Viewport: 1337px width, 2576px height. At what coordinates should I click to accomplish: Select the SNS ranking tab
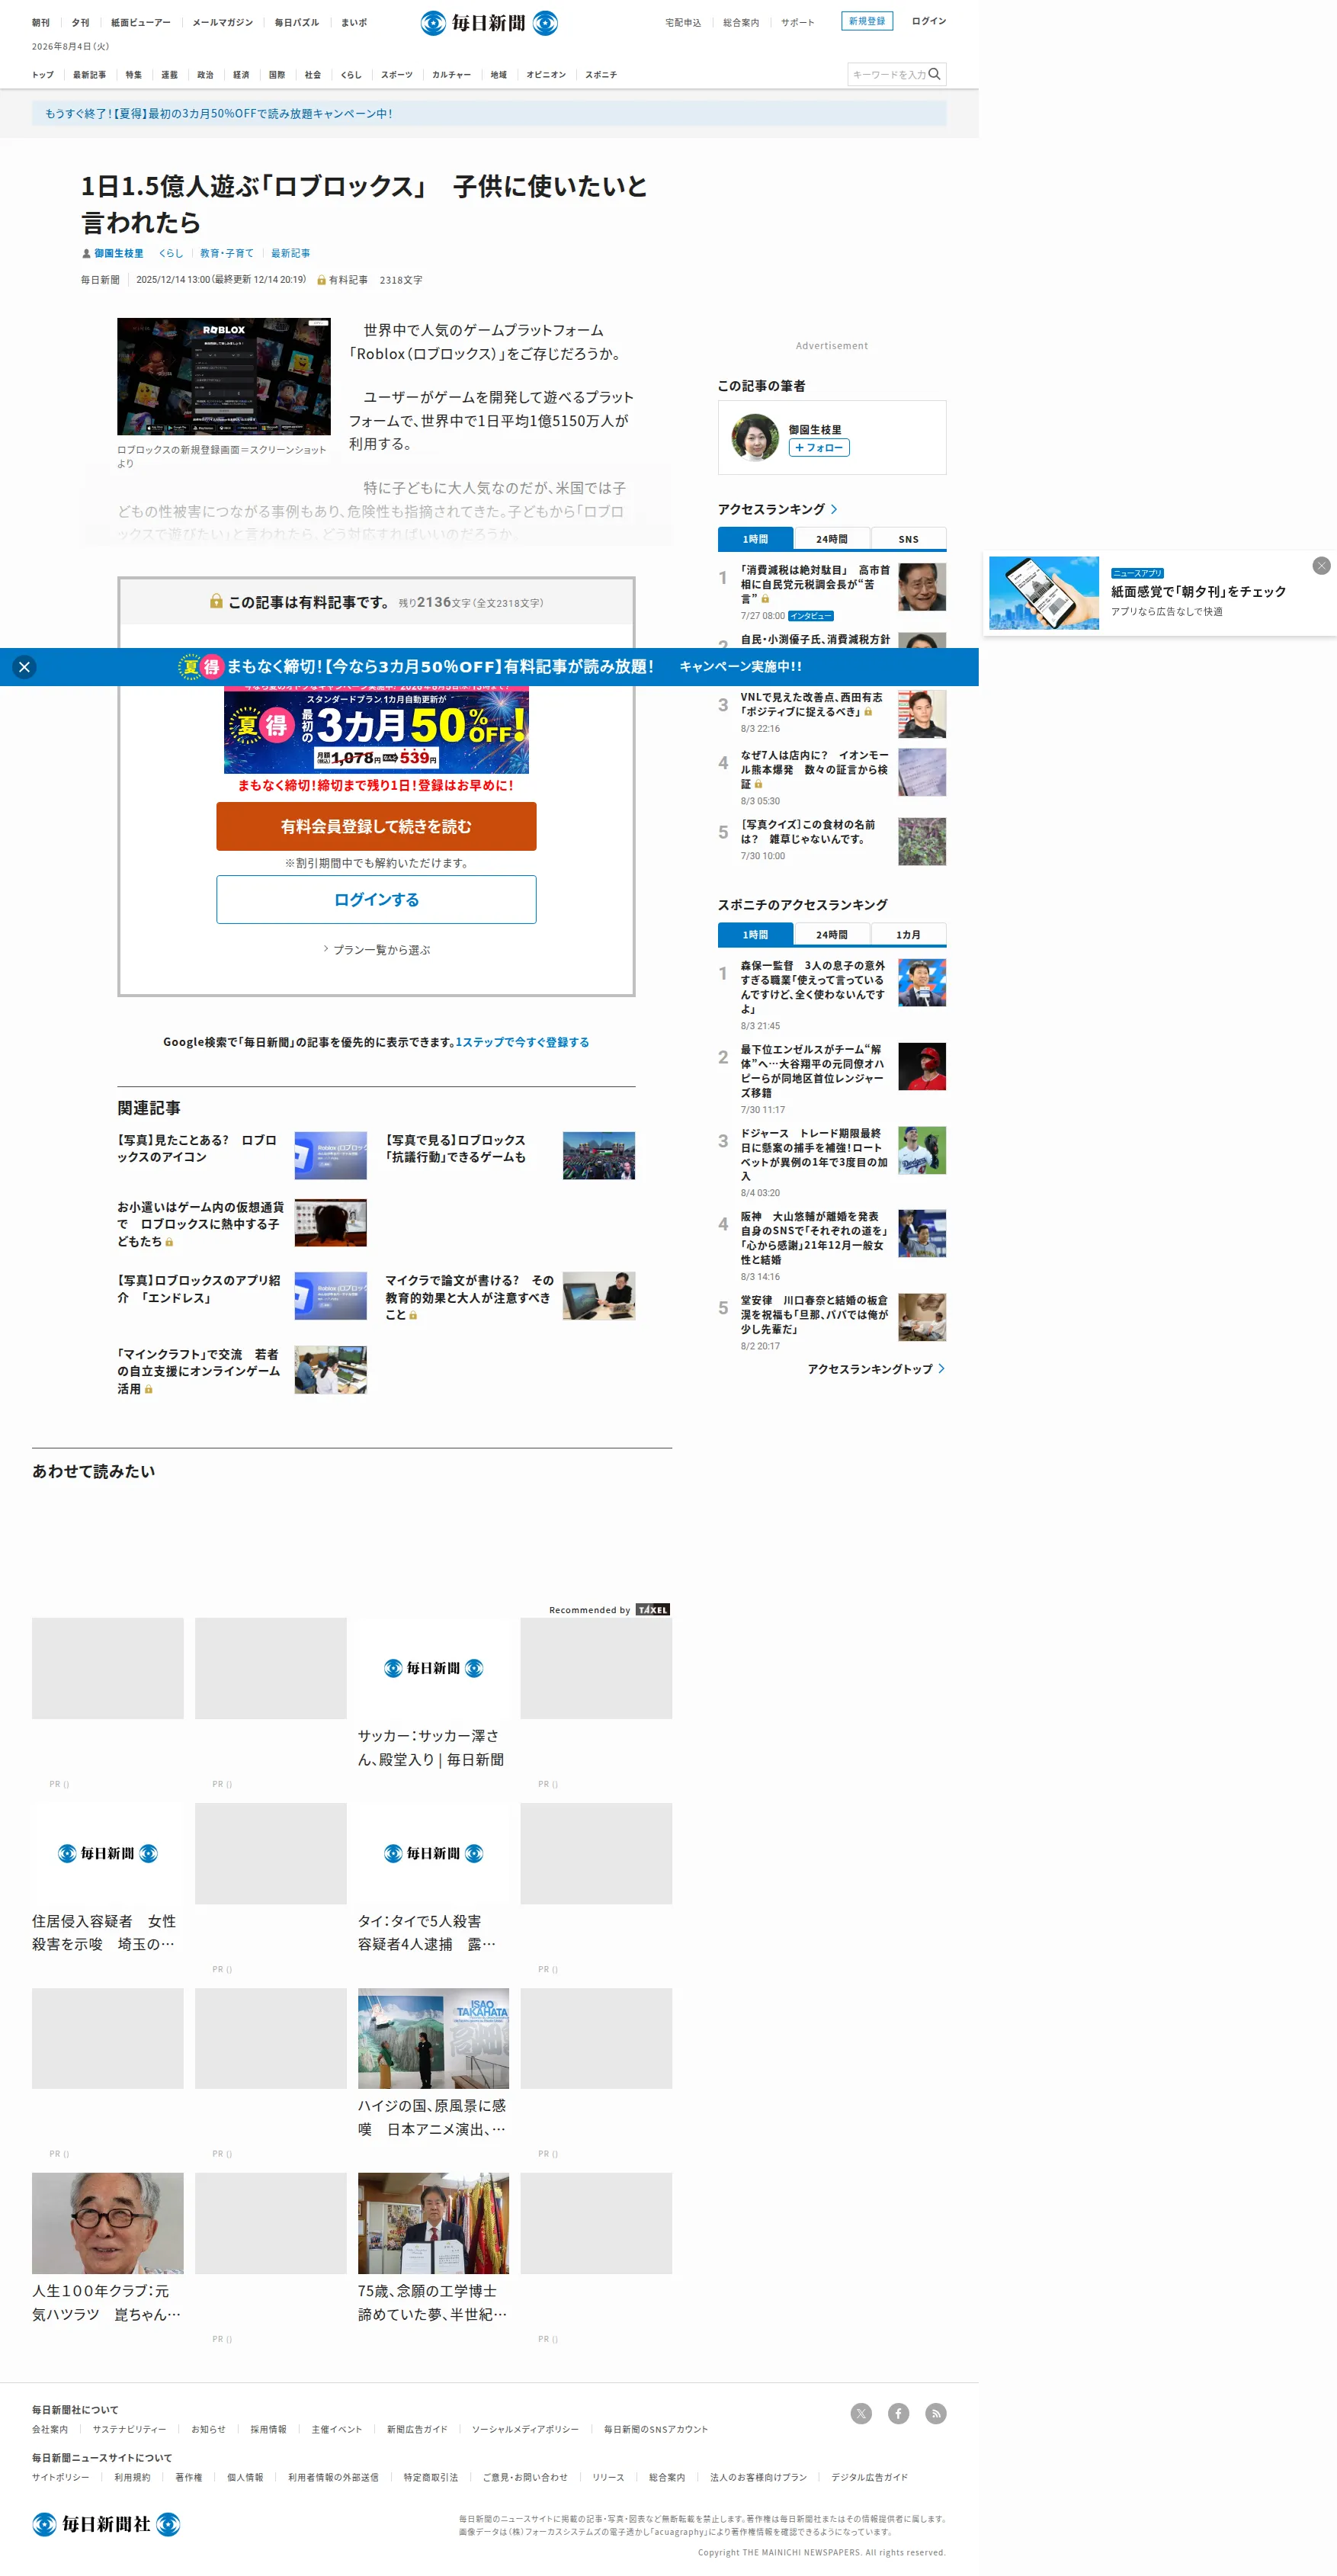tap(908, 539)
